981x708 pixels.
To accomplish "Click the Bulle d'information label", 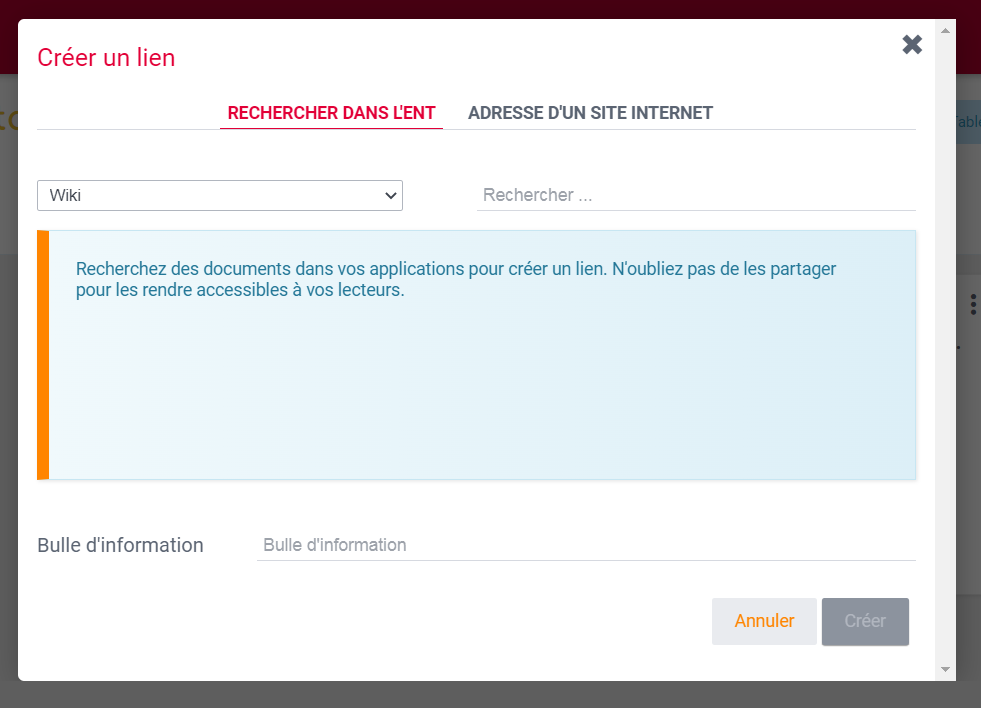I will click(120, 545).
